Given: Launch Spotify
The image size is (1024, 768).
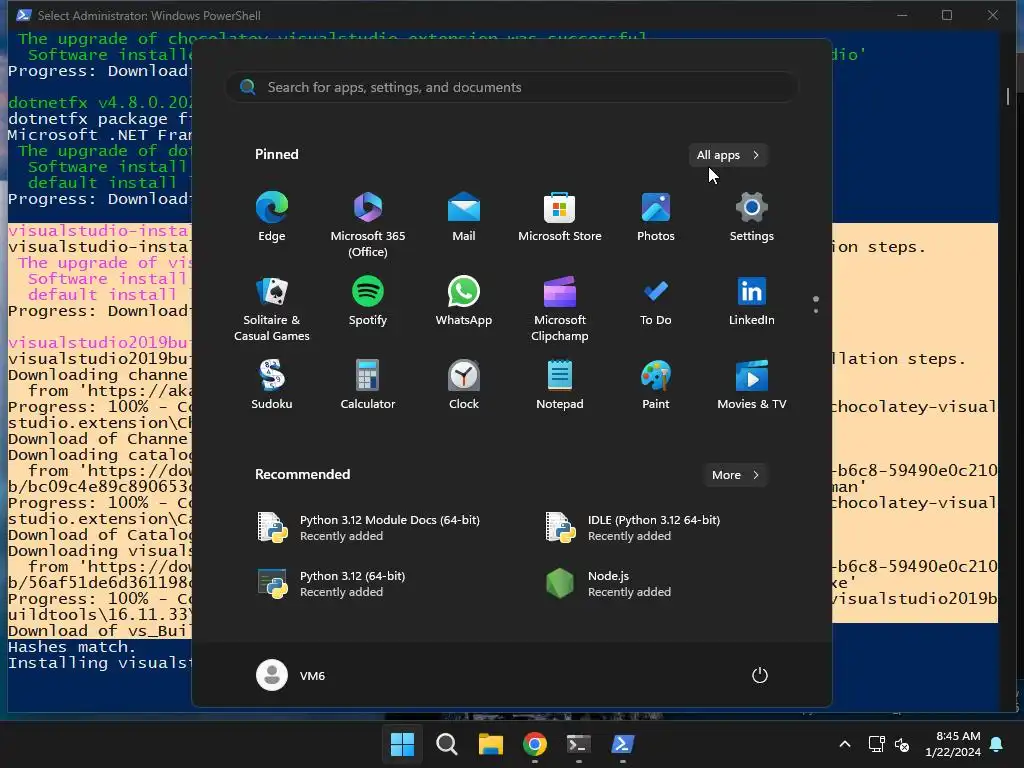Looking at the screenshot, I should pos(368,302).
